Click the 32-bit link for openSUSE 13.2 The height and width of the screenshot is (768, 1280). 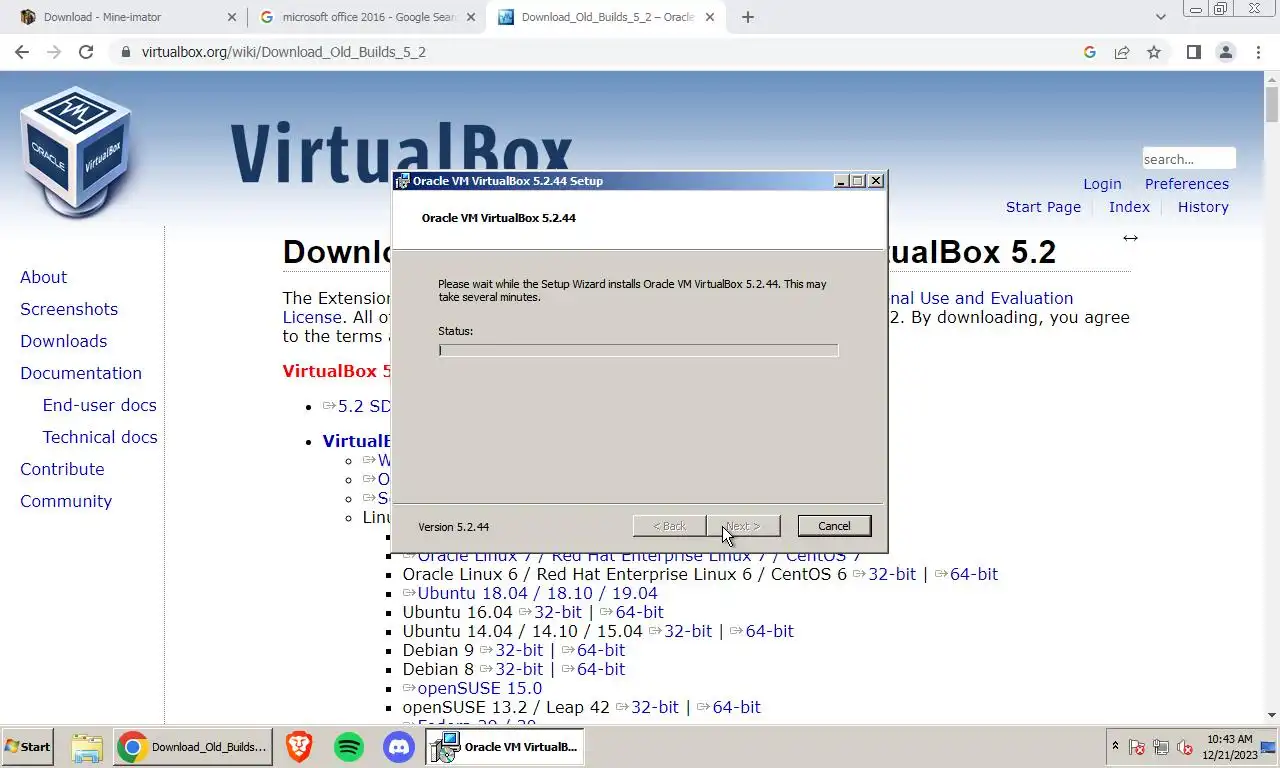point(647,707)
